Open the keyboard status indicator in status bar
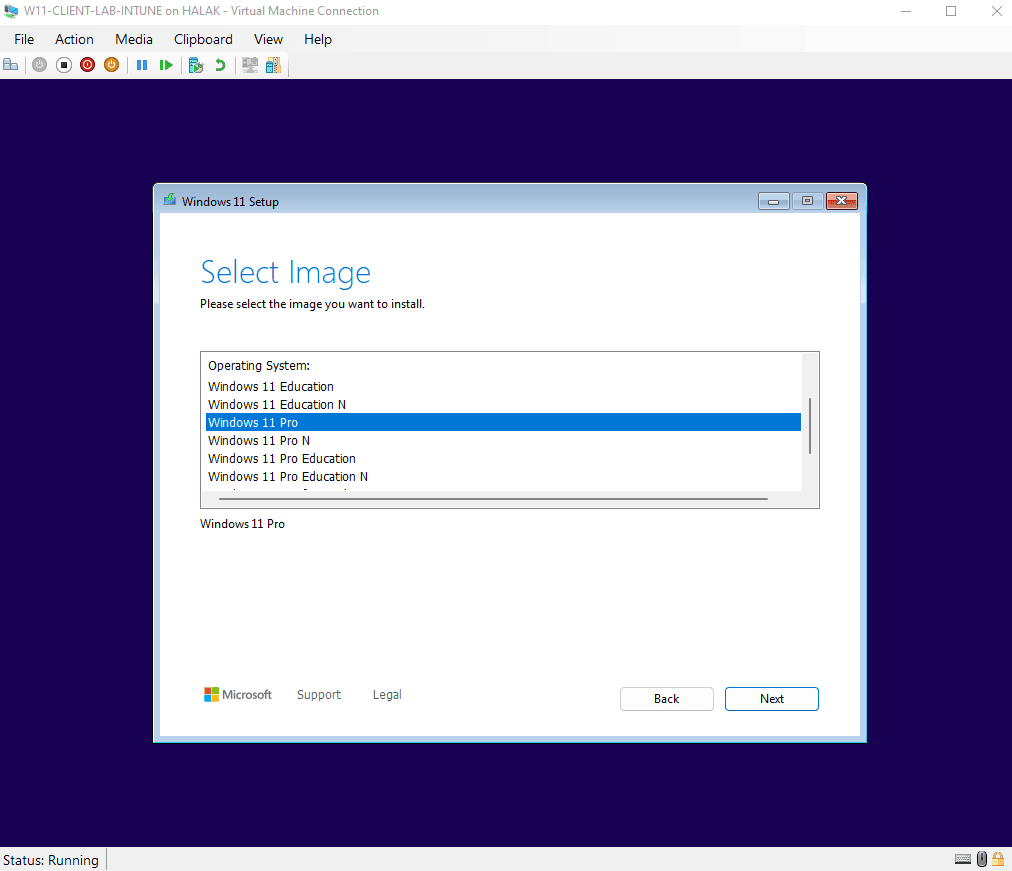Screen dimensions: 1012x871 (962, 859)
